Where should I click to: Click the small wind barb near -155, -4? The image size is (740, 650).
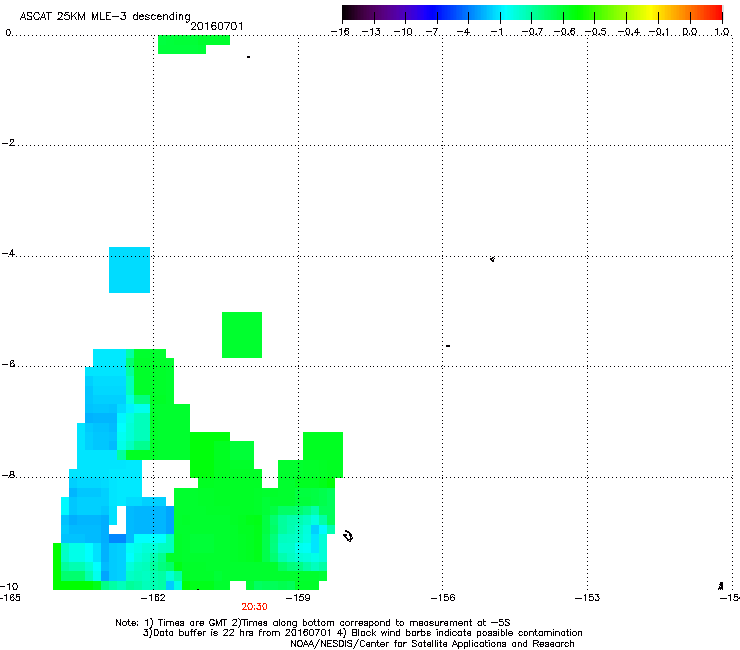click(492, 259)
